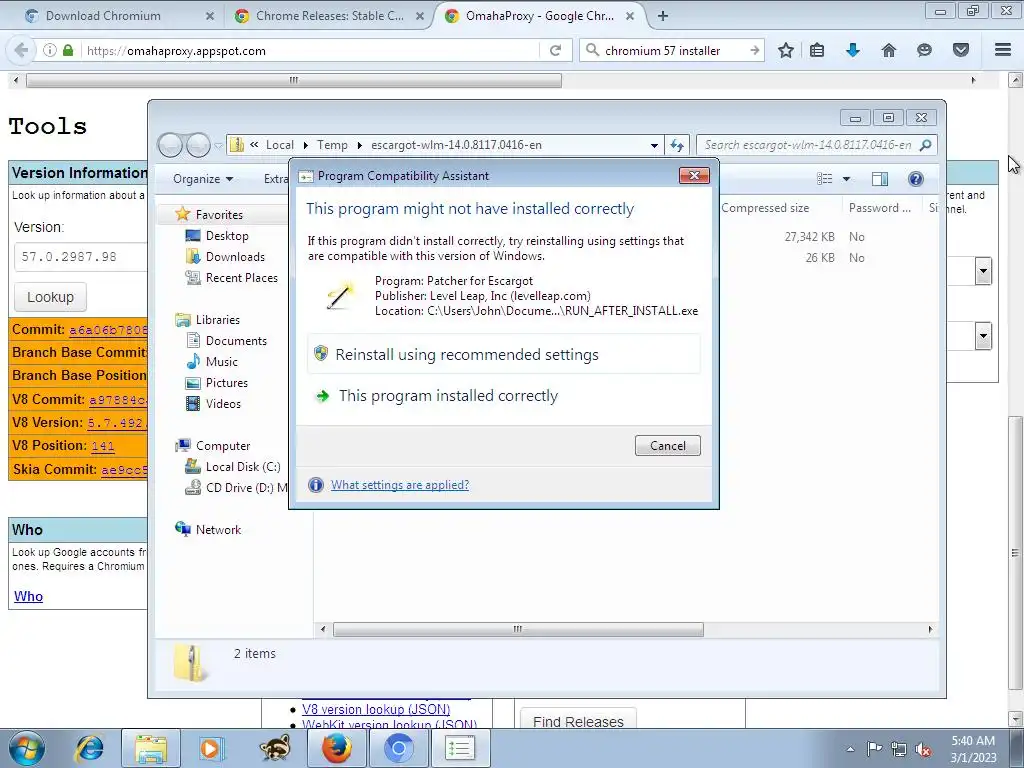Select Favorites in Explorer navigation pane
This screenshot has width=1024, height=768.
(219, 214)
